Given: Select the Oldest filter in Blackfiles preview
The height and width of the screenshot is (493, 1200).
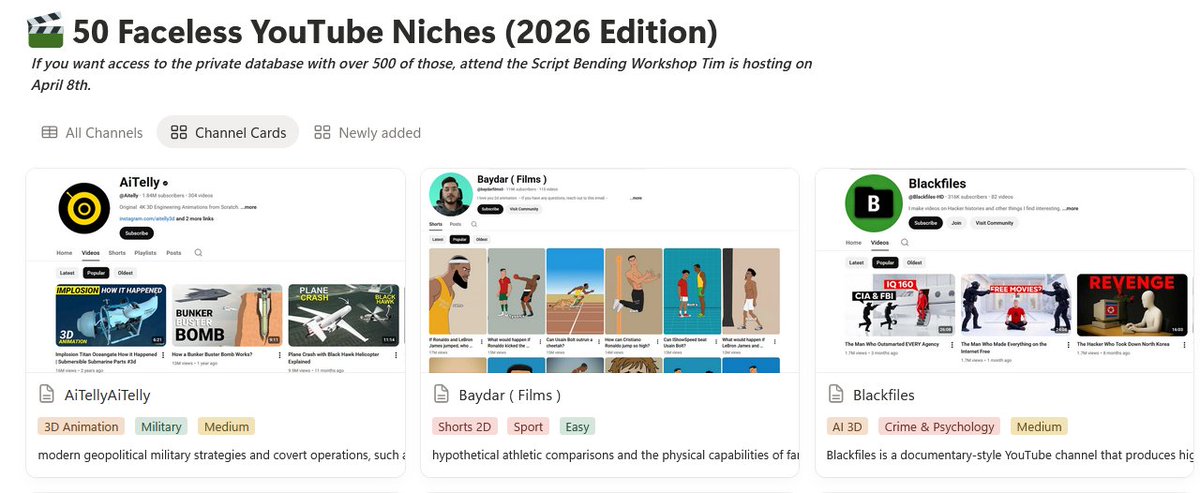Looking at the screenshot, I should point(916,262).
